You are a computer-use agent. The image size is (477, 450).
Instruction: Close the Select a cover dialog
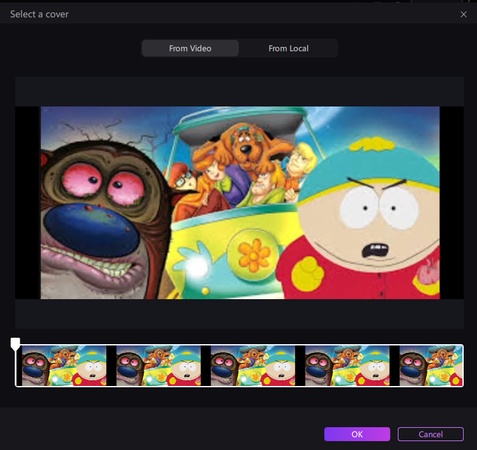(x=463, y=14)
